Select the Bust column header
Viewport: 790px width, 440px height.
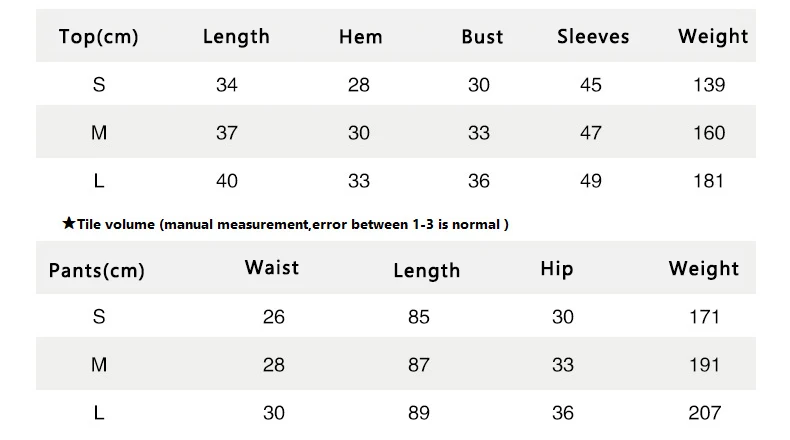coord(482,37)
